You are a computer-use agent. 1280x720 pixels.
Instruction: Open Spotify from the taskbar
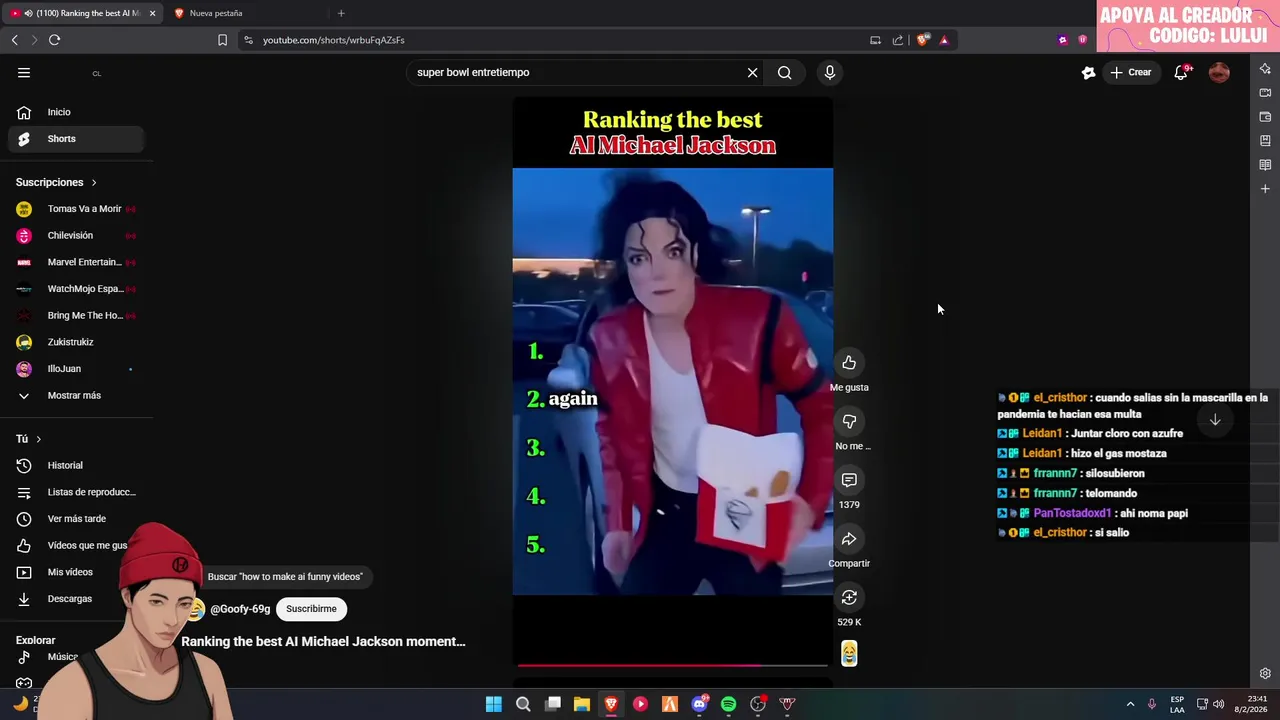[x=729, y=704]
